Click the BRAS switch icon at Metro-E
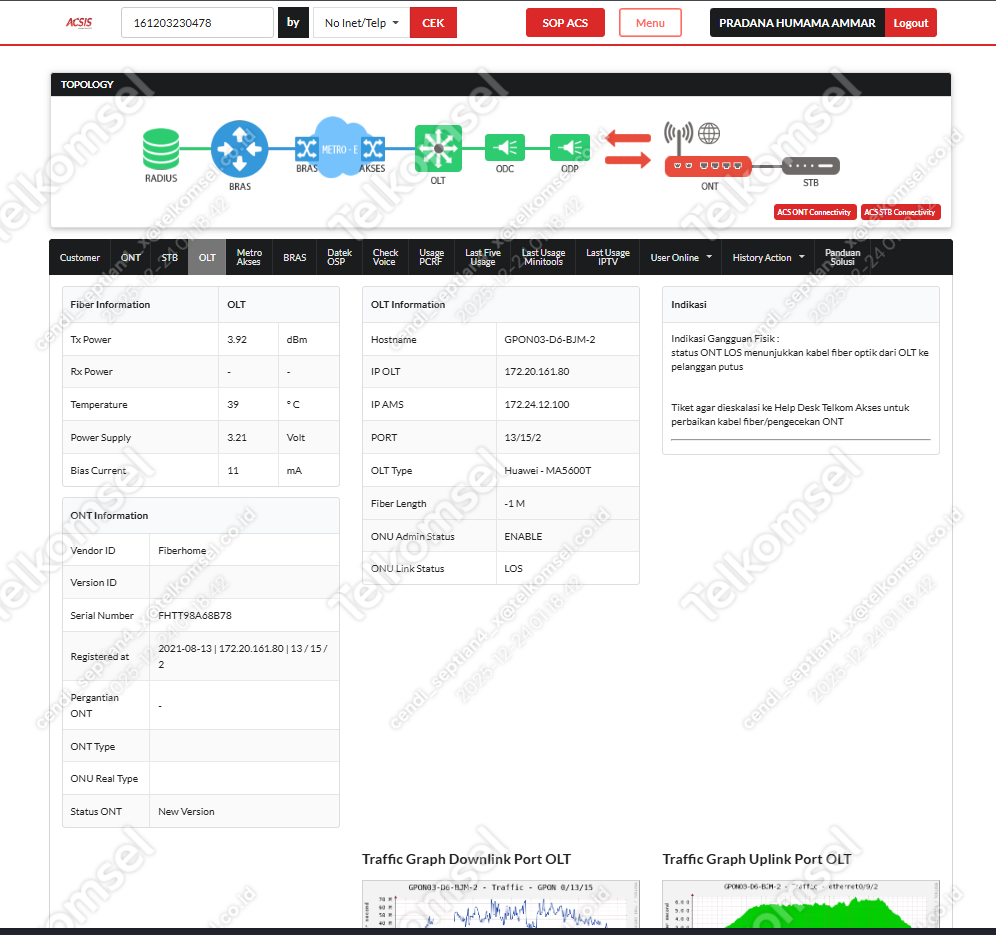The image size is (996, 935). pos(306,149)
